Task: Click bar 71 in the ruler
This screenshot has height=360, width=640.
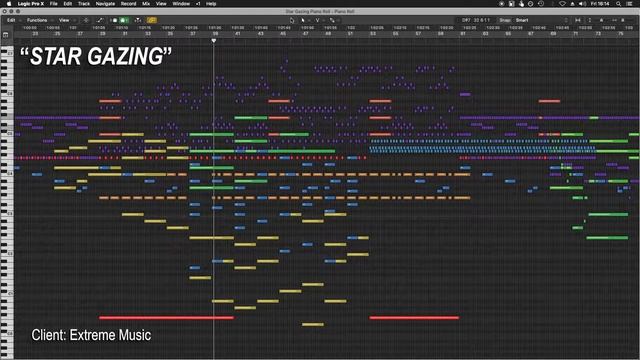Action: 576,34
